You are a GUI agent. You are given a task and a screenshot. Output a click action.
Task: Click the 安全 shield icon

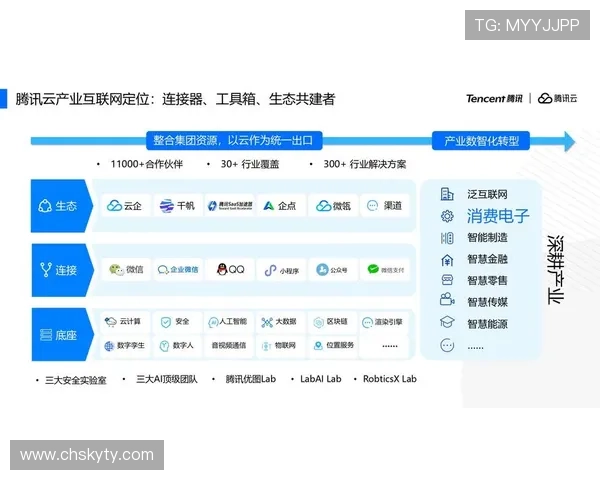tap(166, 322)
